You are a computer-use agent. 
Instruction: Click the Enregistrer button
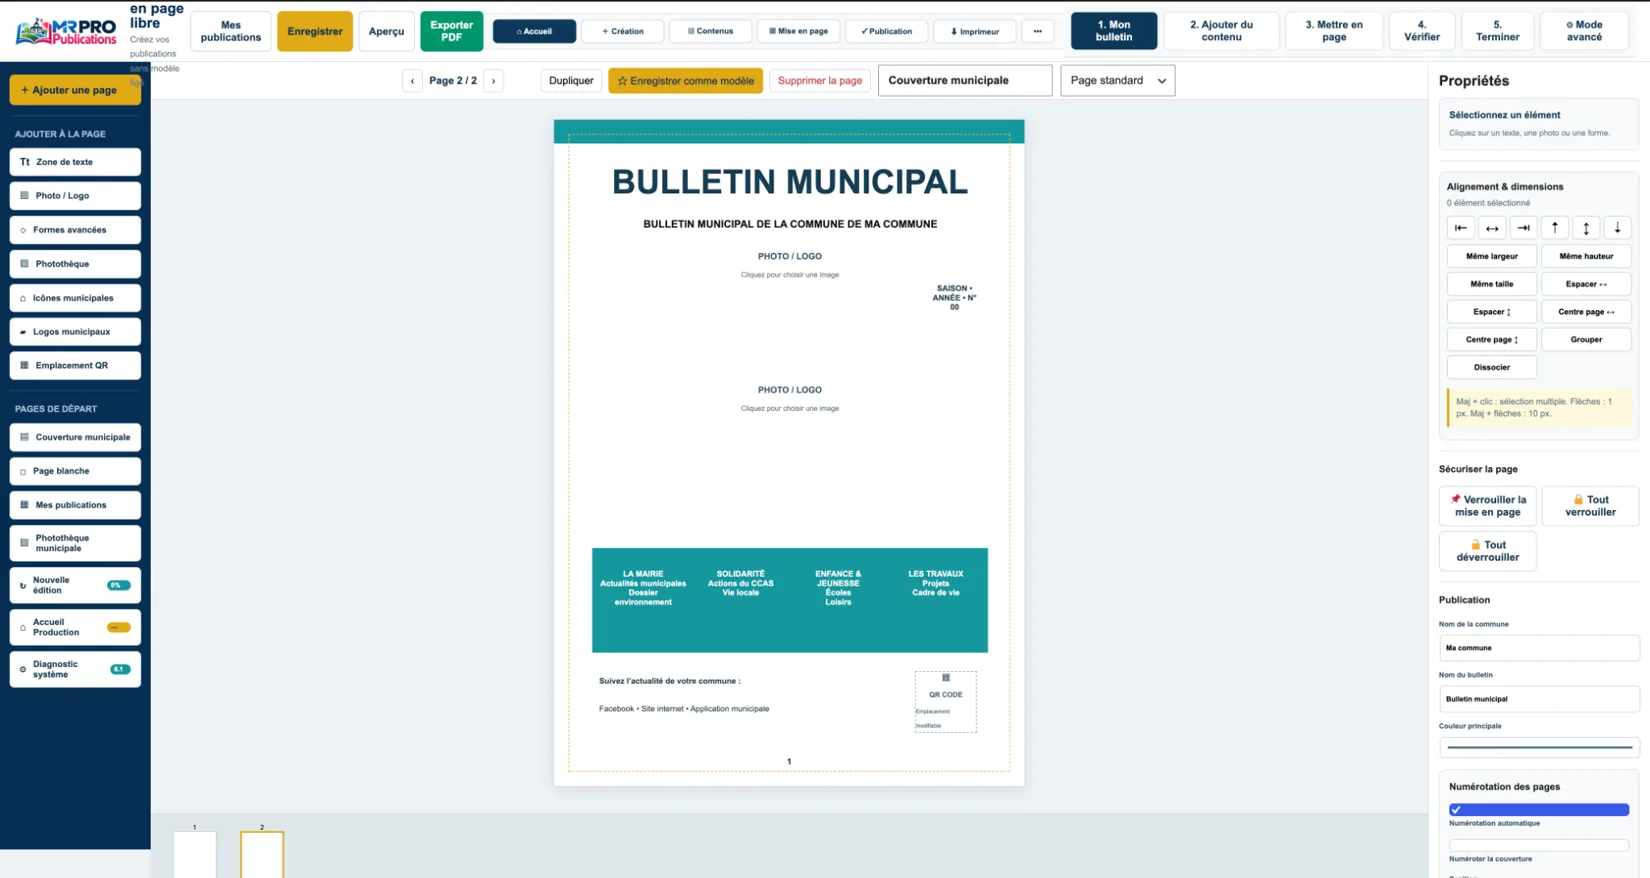pos(315,31)
